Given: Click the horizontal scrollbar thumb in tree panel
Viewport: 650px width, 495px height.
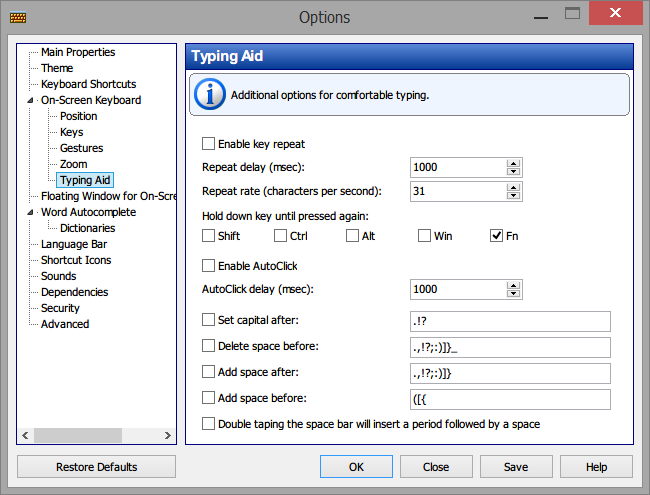Looking at the screenshot, I should (78, 435).
